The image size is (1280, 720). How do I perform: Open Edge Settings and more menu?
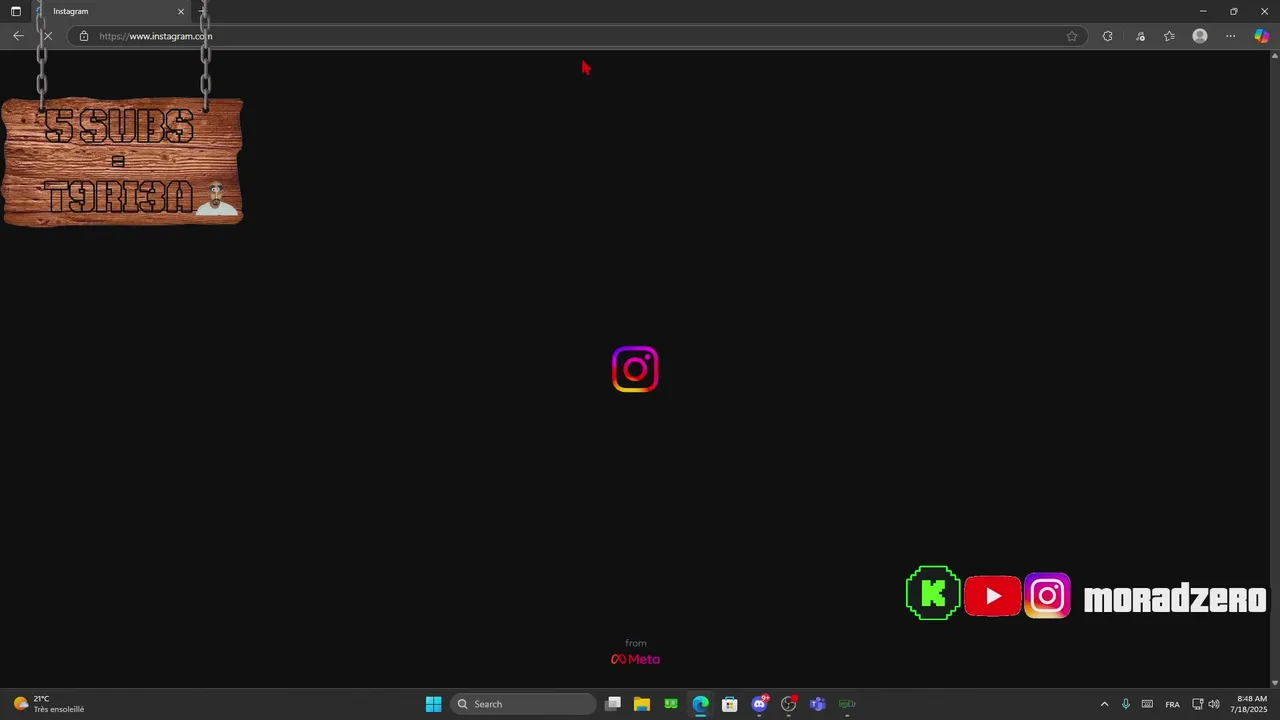1231,36
